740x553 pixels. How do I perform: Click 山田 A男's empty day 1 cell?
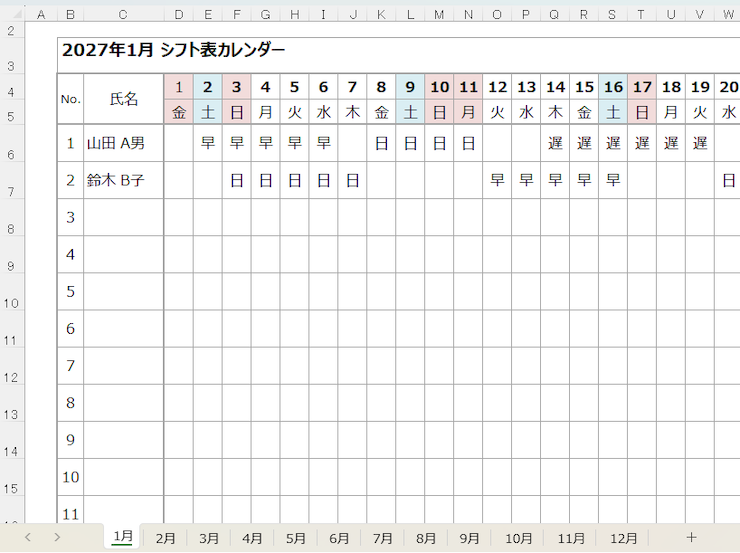click(178, 143)
